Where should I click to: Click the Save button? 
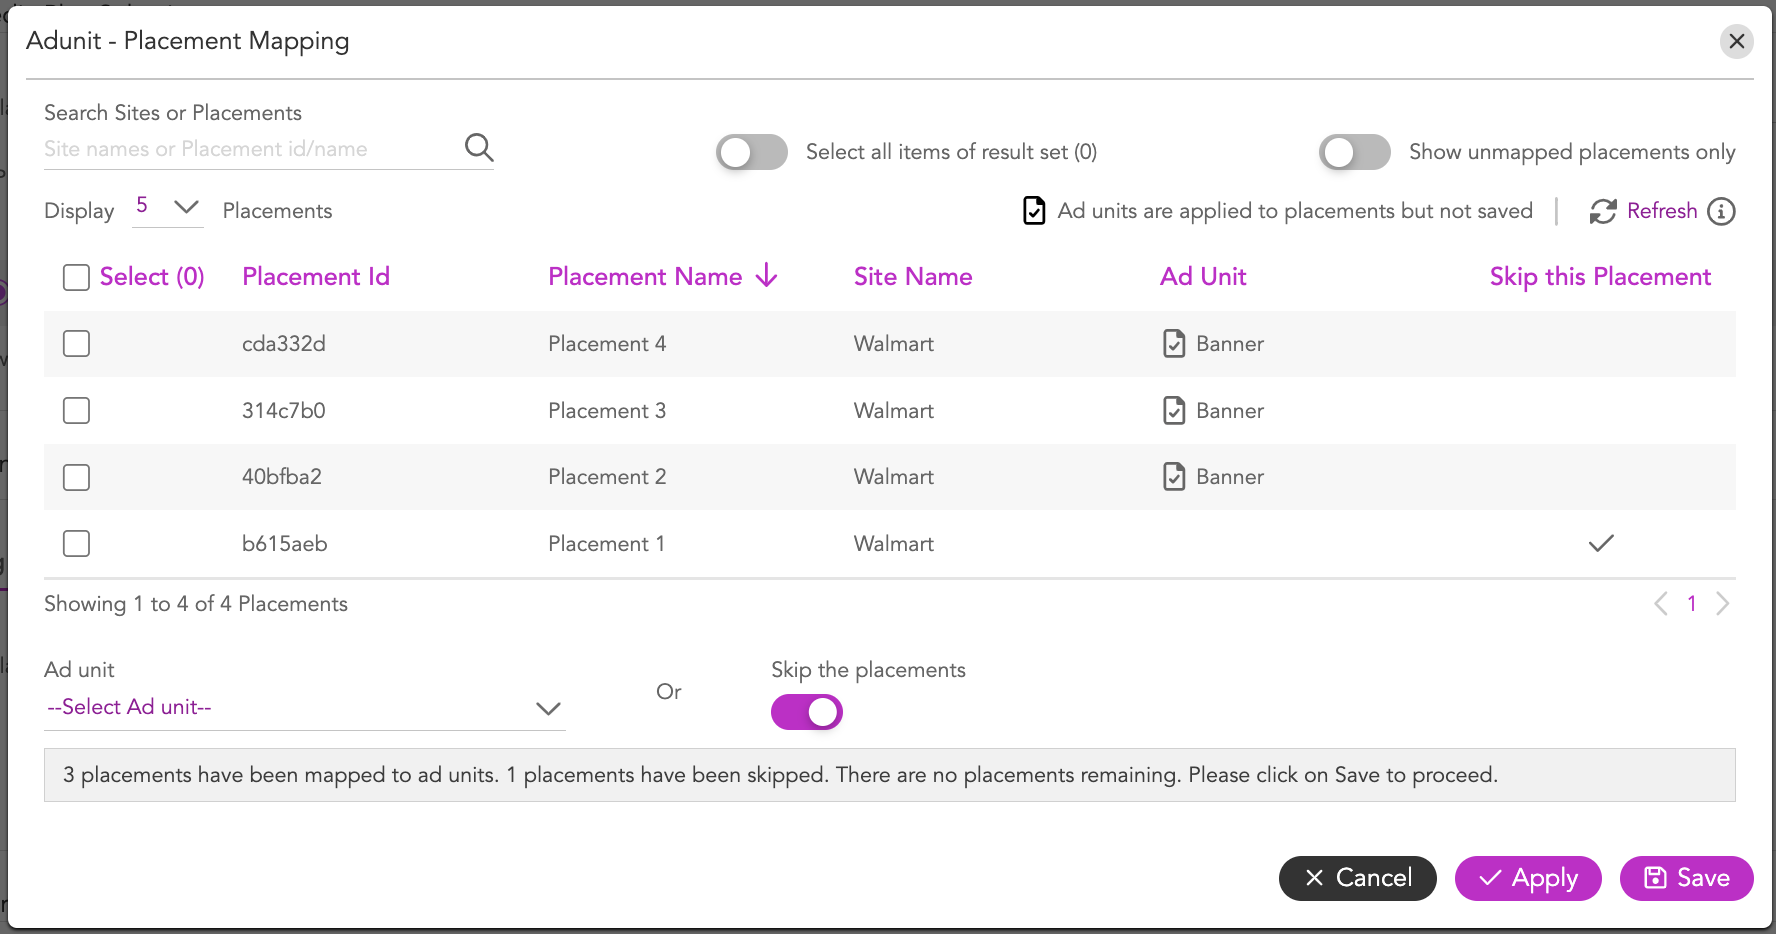pos(1687,878)
